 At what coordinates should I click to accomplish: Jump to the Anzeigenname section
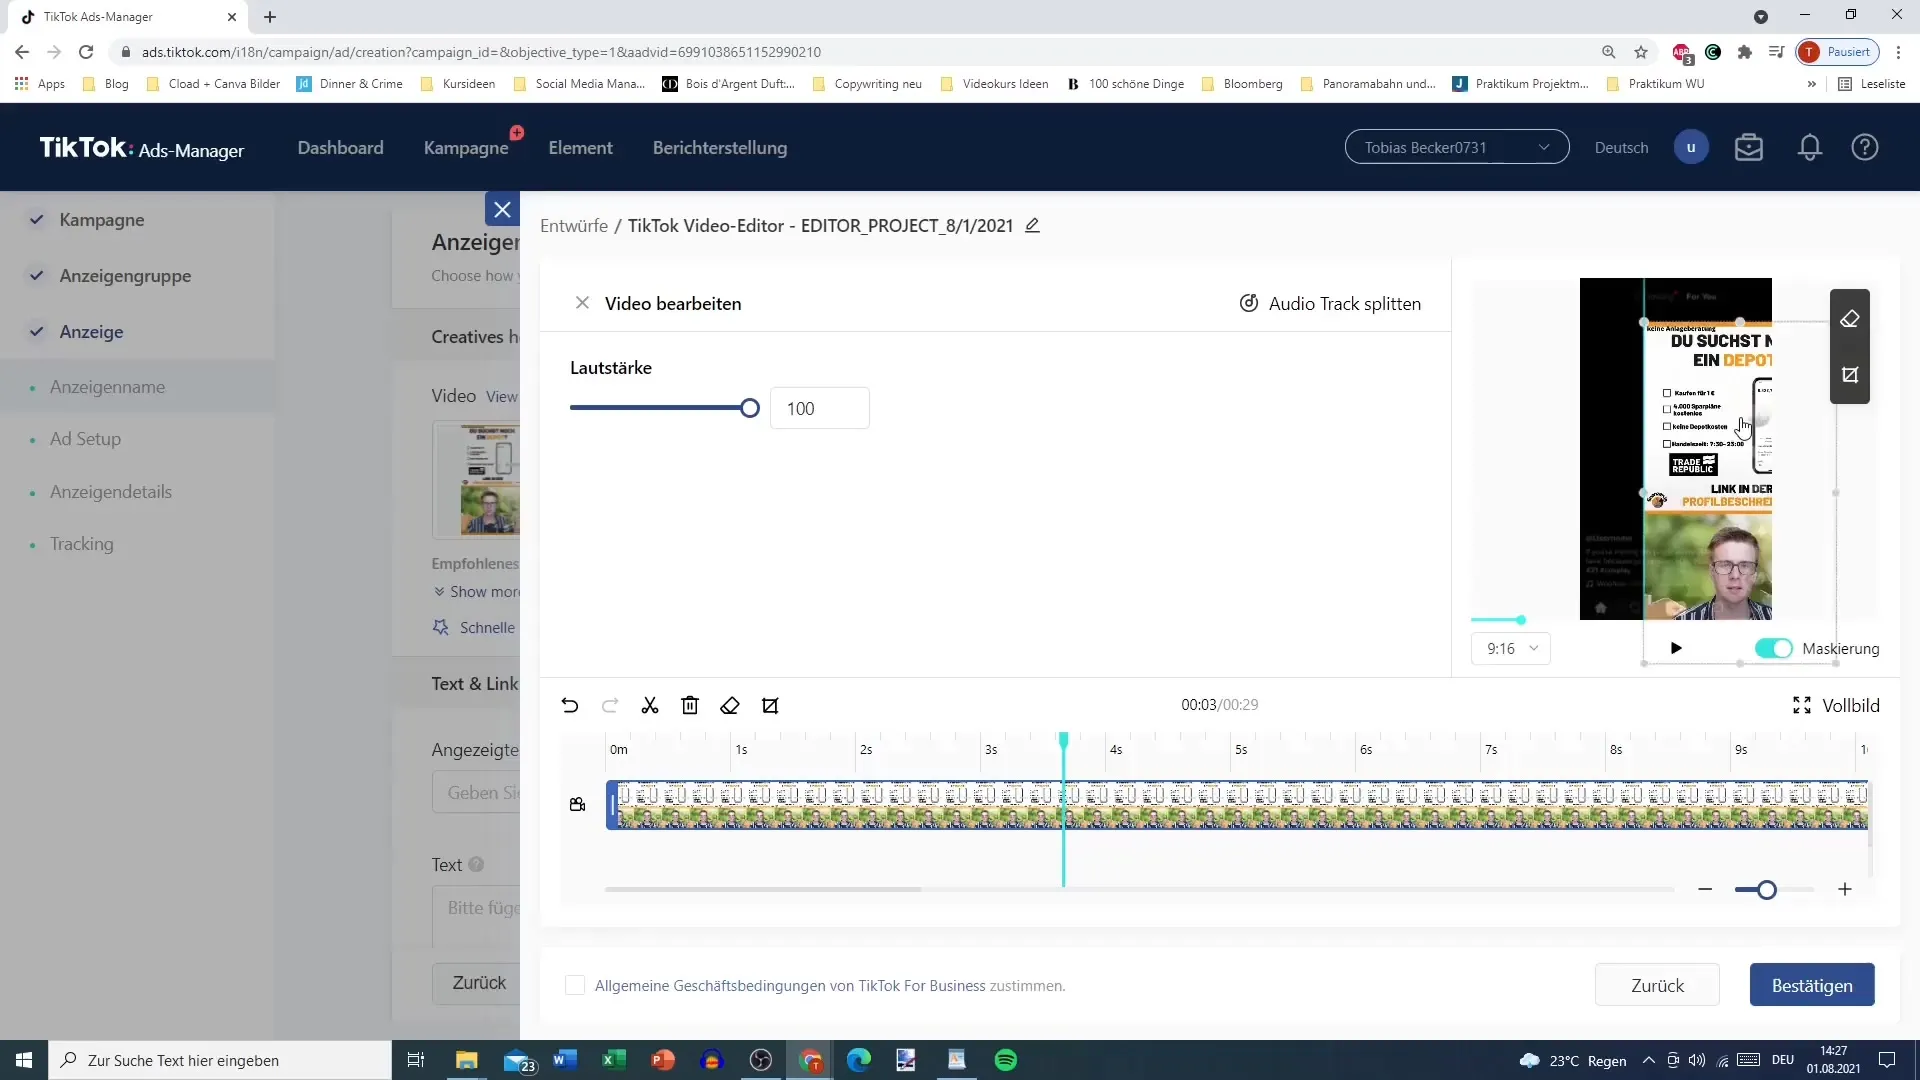107,387
